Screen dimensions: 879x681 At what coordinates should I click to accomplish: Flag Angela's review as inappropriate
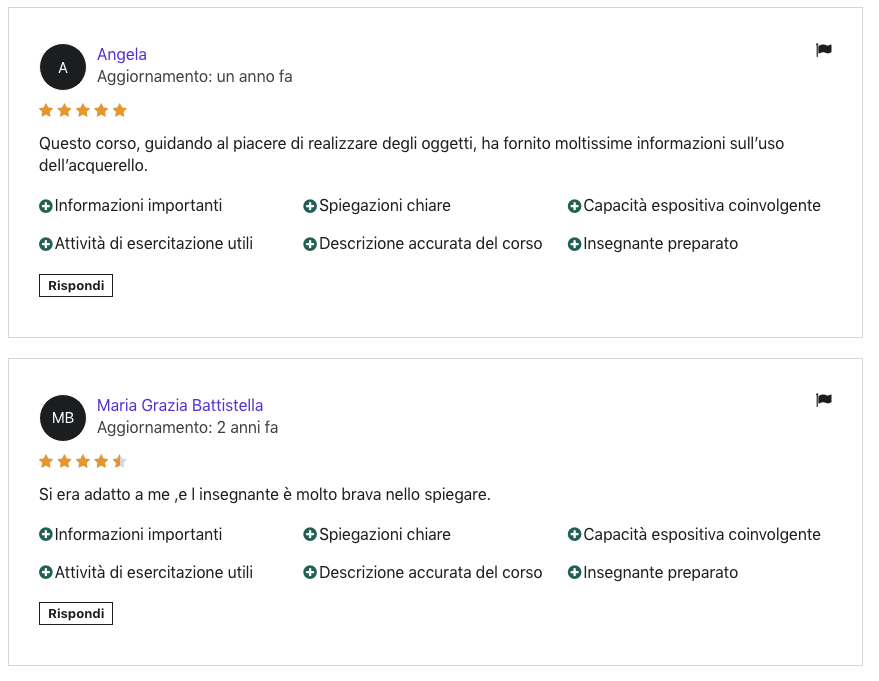click(x=824, y=50)
